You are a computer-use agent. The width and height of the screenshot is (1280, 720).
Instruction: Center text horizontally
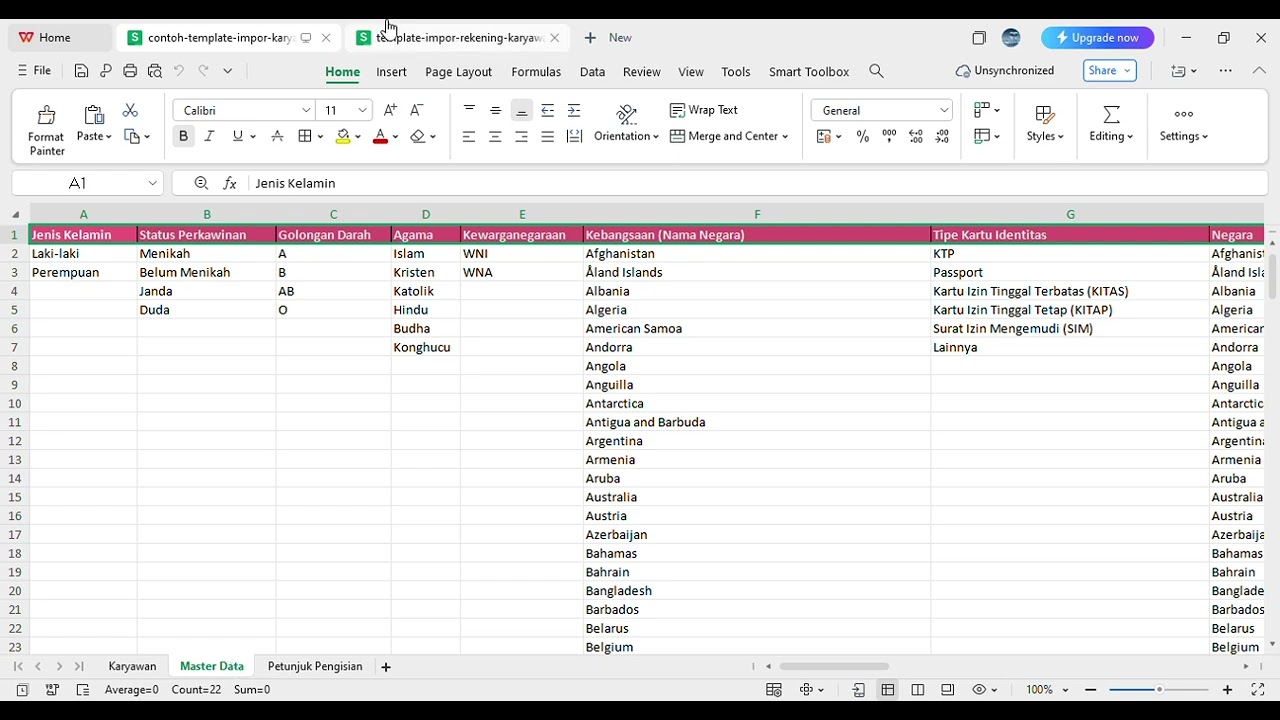coord(495,136)
